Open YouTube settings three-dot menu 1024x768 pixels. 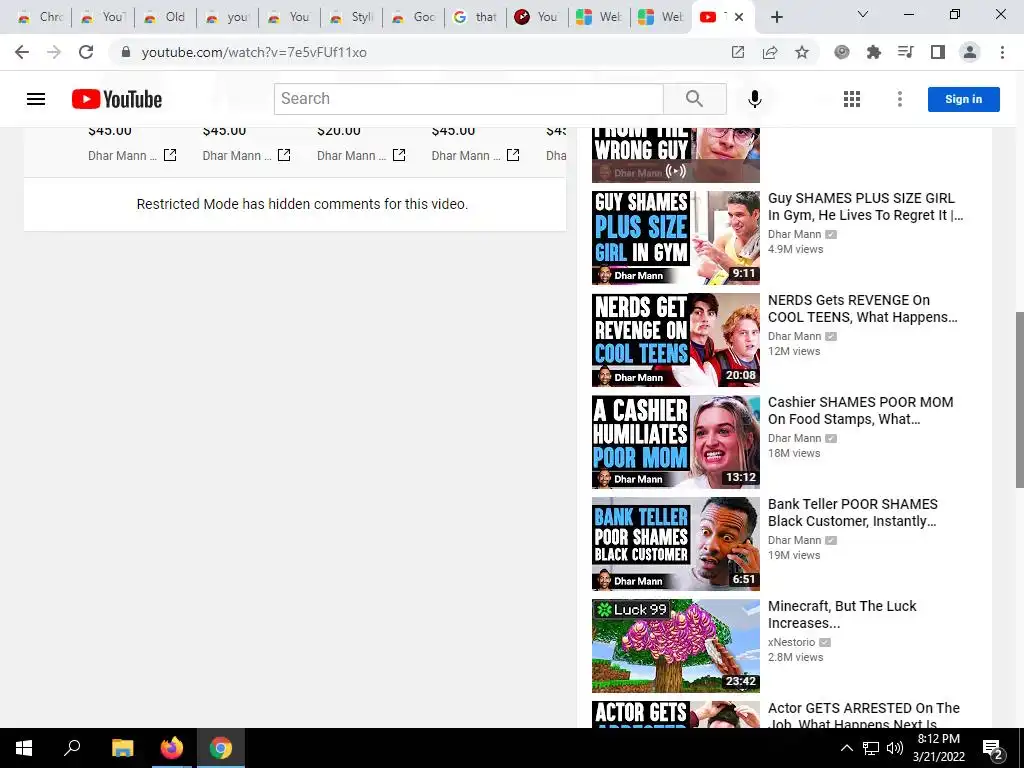click(900, 99)
